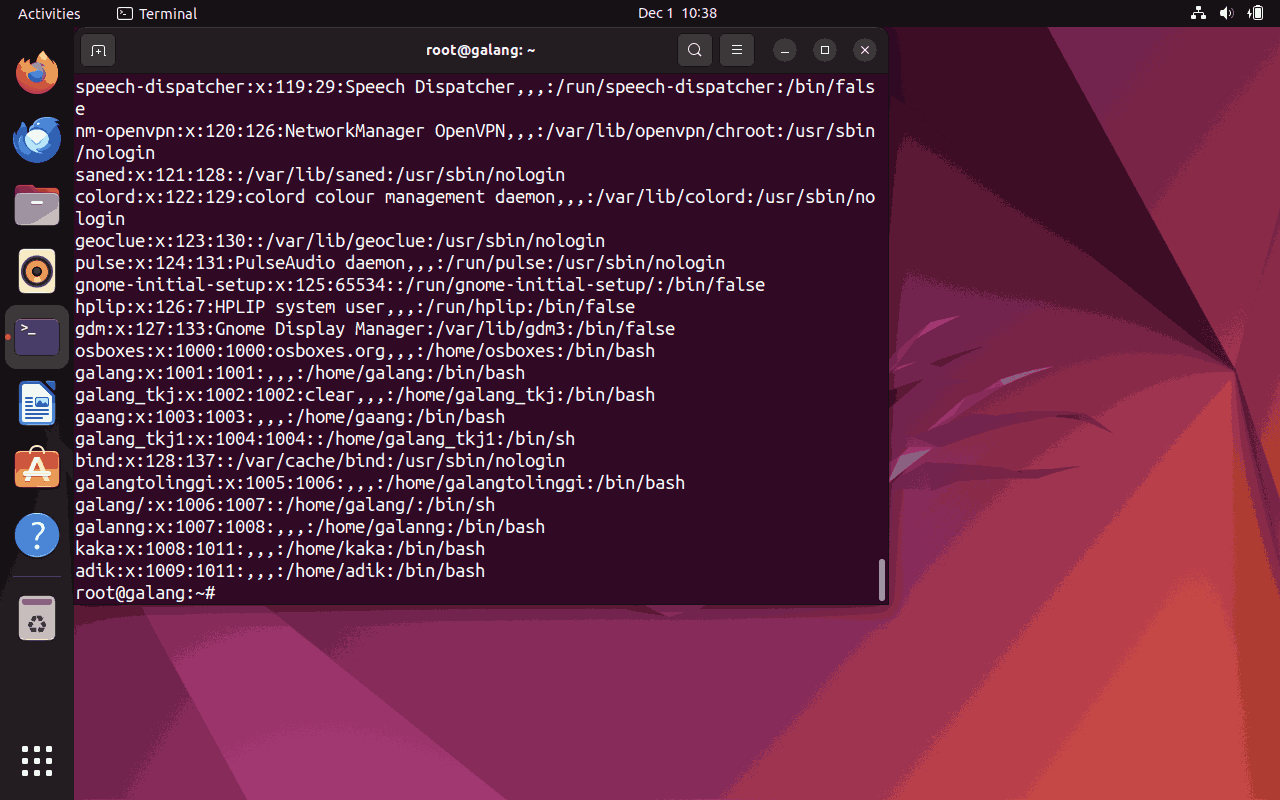Click the root@galang:~# prompt line
Image resolution: width=1280 pixels, height=800 pixels.
tap(145, 593)
